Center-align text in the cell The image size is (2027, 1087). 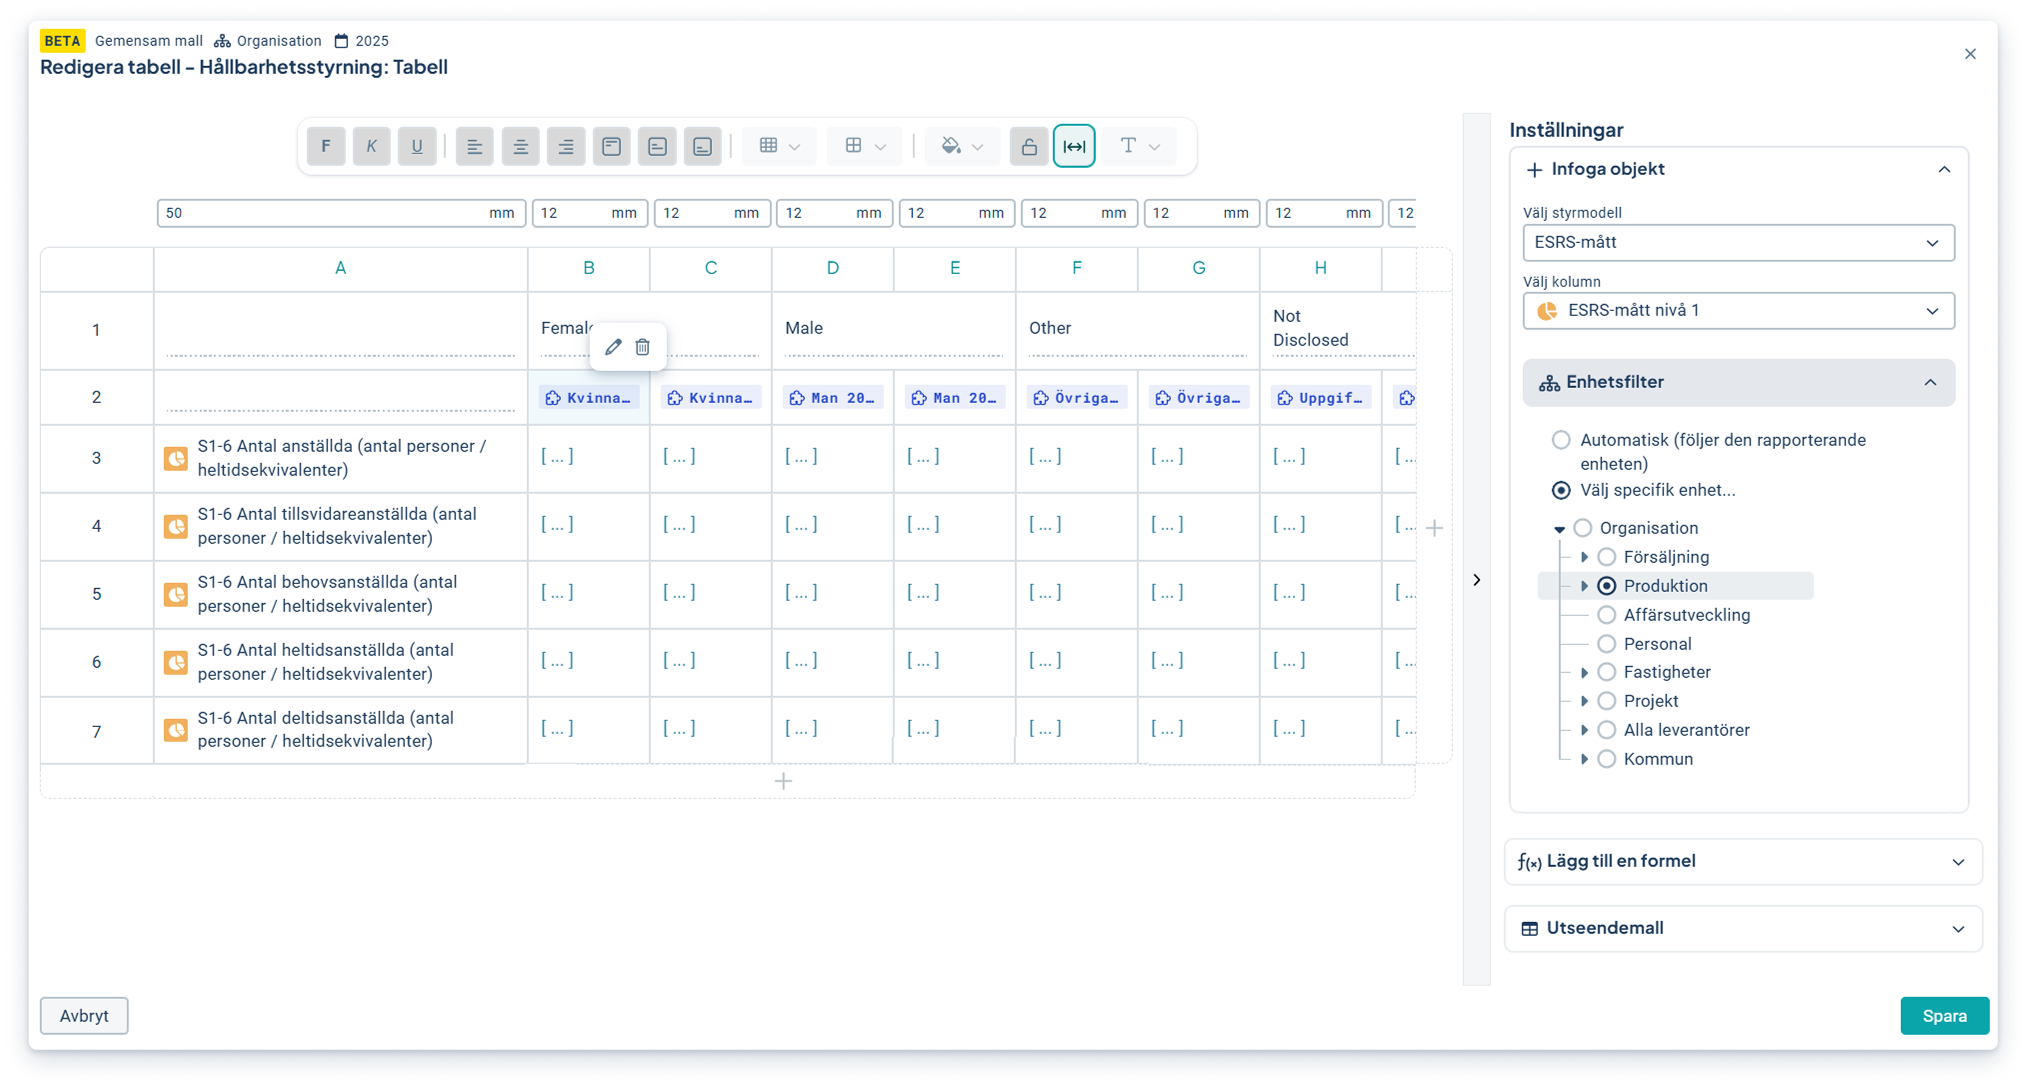click(520, 146)
